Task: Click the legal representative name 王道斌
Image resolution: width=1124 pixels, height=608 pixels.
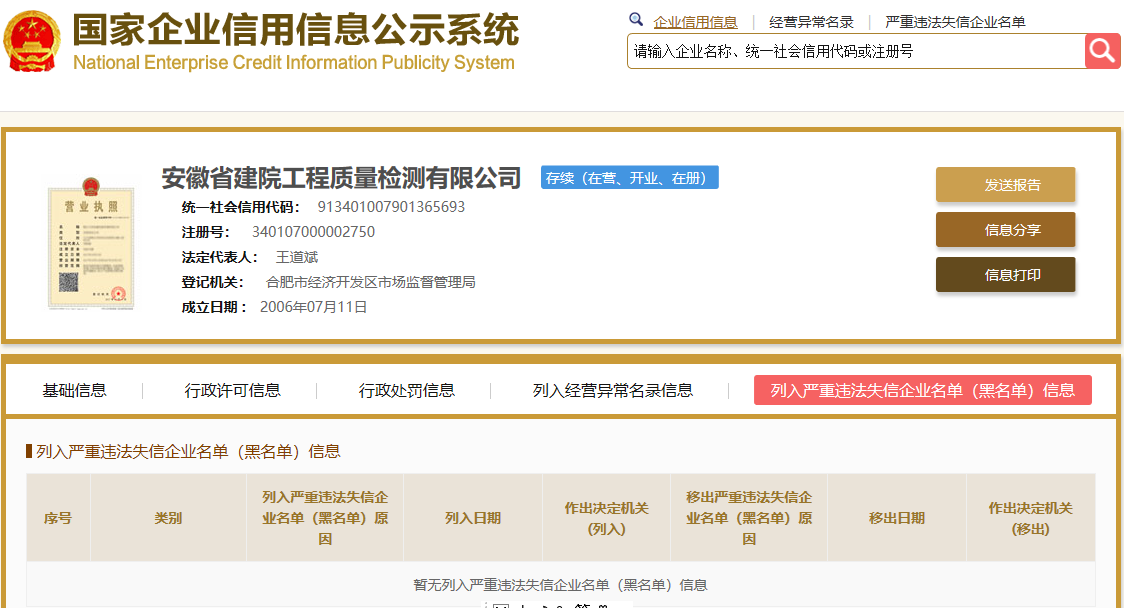Action: pyautogui.click(x=297, y=257)
